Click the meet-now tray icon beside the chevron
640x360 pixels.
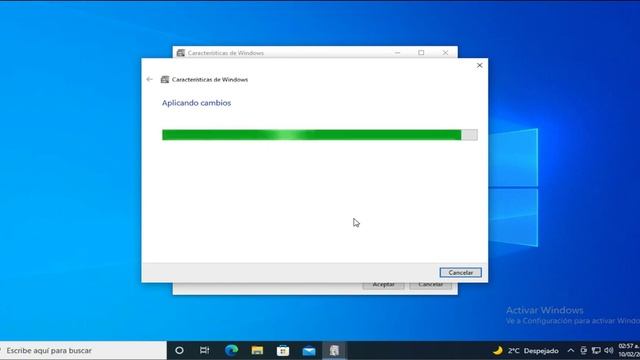(584, 350)
